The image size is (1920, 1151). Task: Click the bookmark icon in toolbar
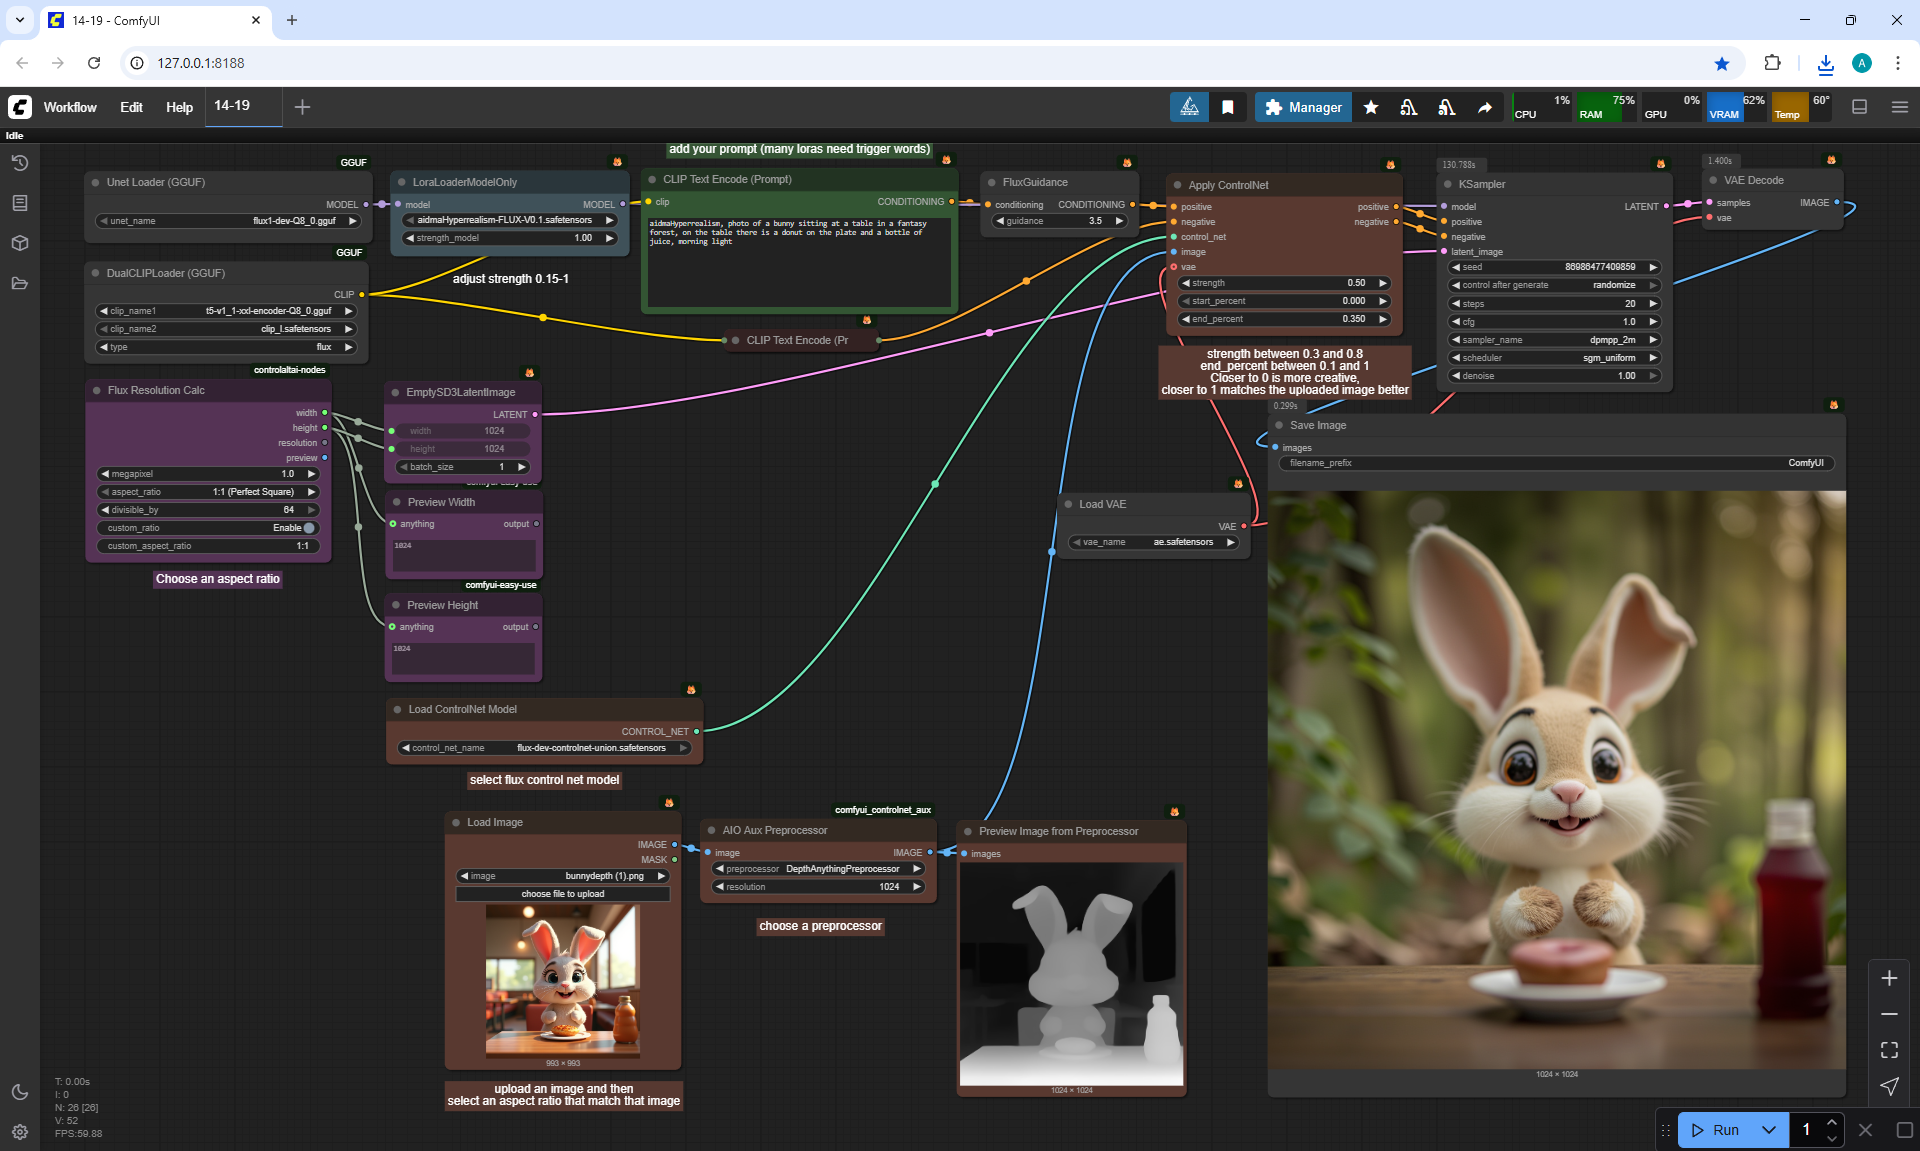pos(1227,107)
